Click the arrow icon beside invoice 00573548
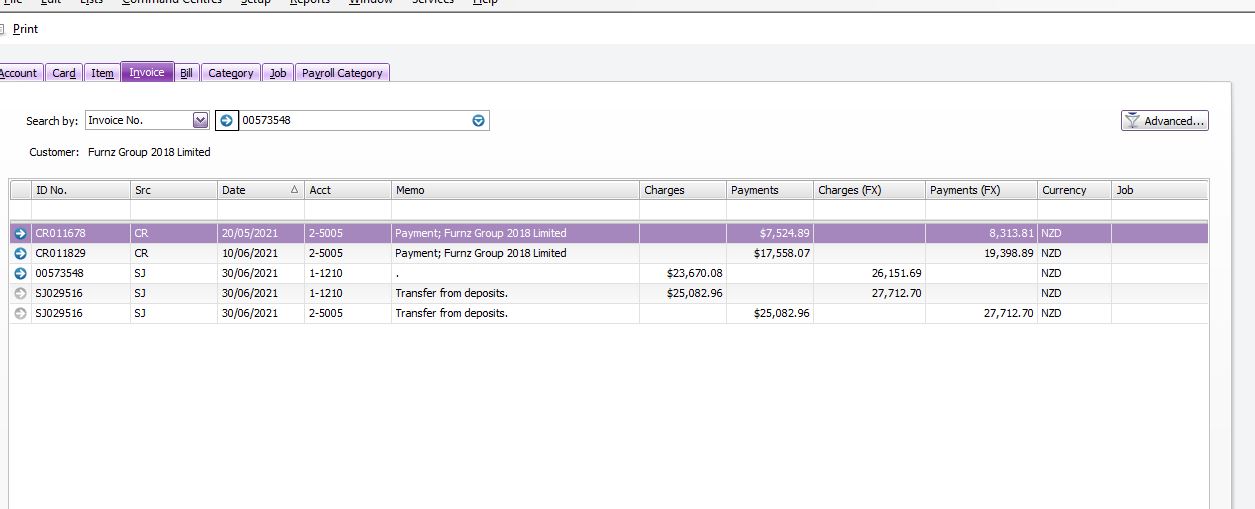Image resolution: width=1255 pixels, height=509 pixels. pyautogui.click(x=20, y=273)
